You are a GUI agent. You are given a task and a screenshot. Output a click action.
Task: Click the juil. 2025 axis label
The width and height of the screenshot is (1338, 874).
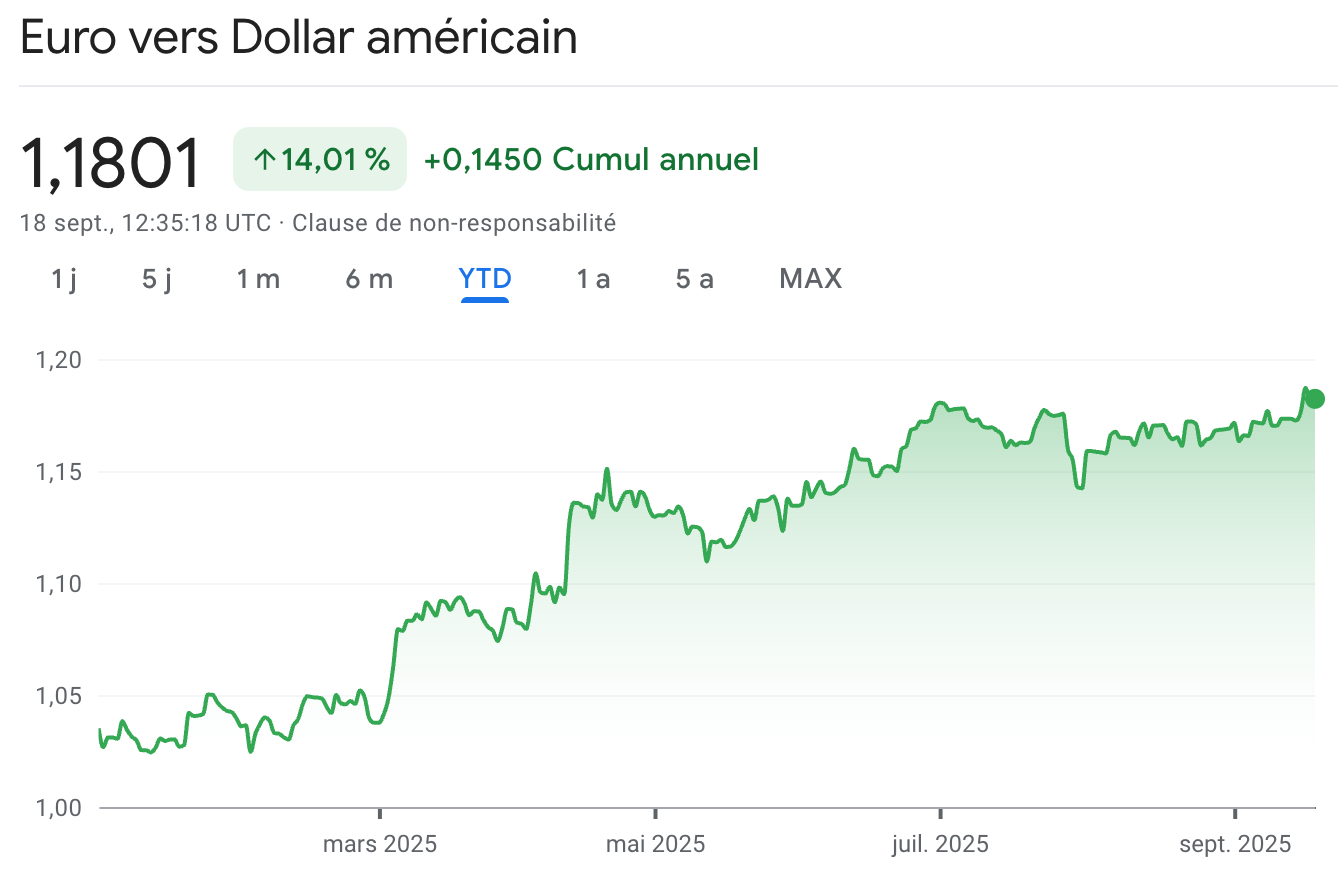click(940, 844)
